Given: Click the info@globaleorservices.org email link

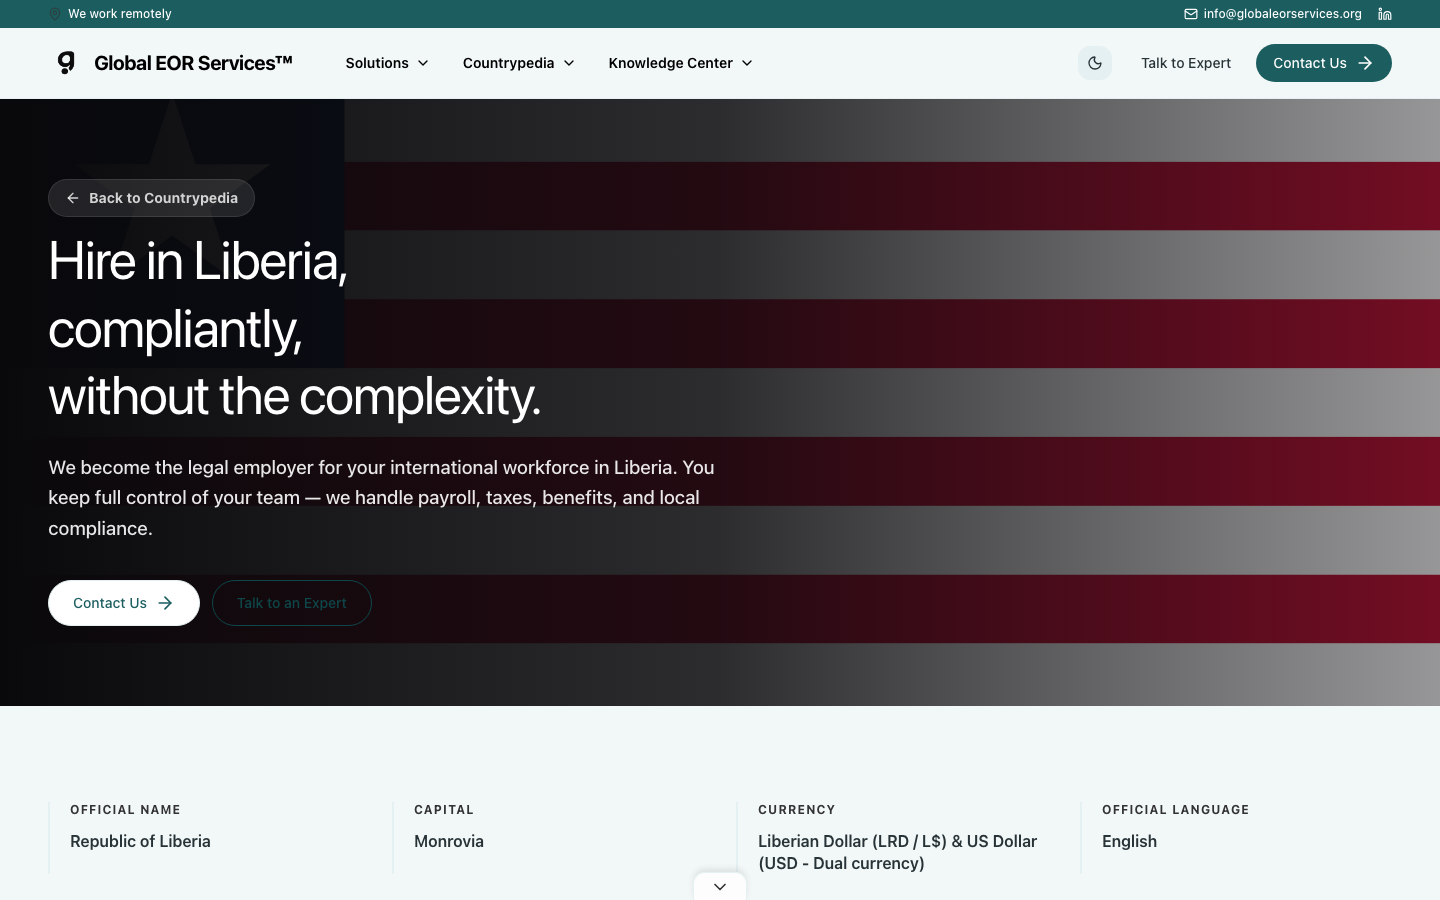Looking at the screenshot, I should point(1282,14).
